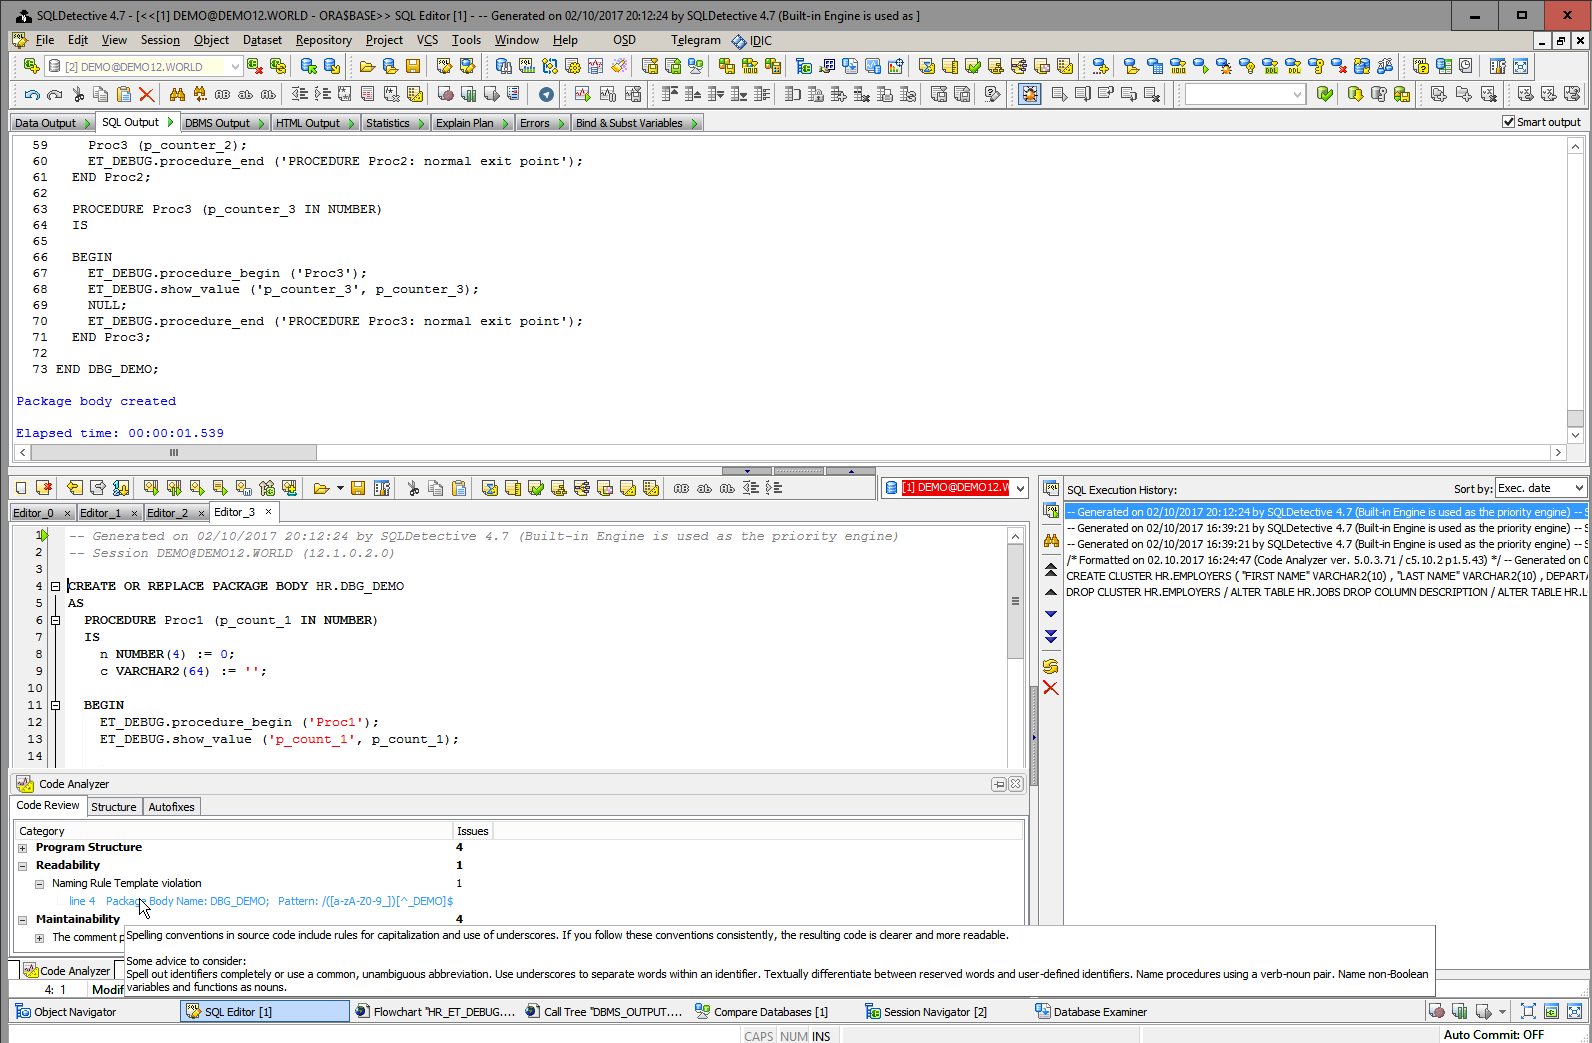Click the Redo icon in the main toolbar
The width and height of the screenshot is (1592, 1043).
pyautogui.click(x=55, y=95)
